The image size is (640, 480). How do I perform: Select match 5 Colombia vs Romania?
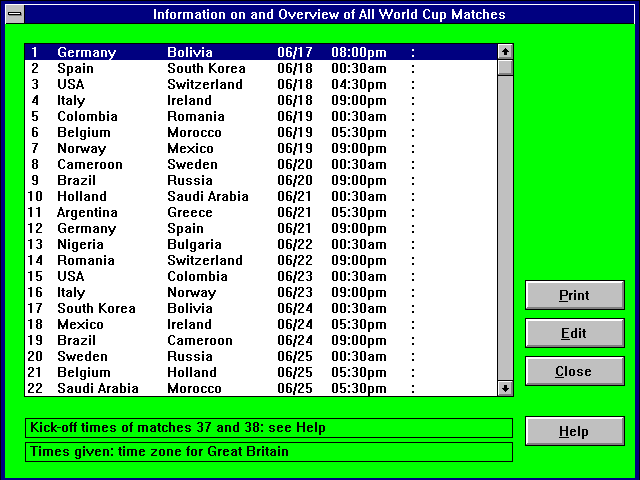tap(261, 116)
